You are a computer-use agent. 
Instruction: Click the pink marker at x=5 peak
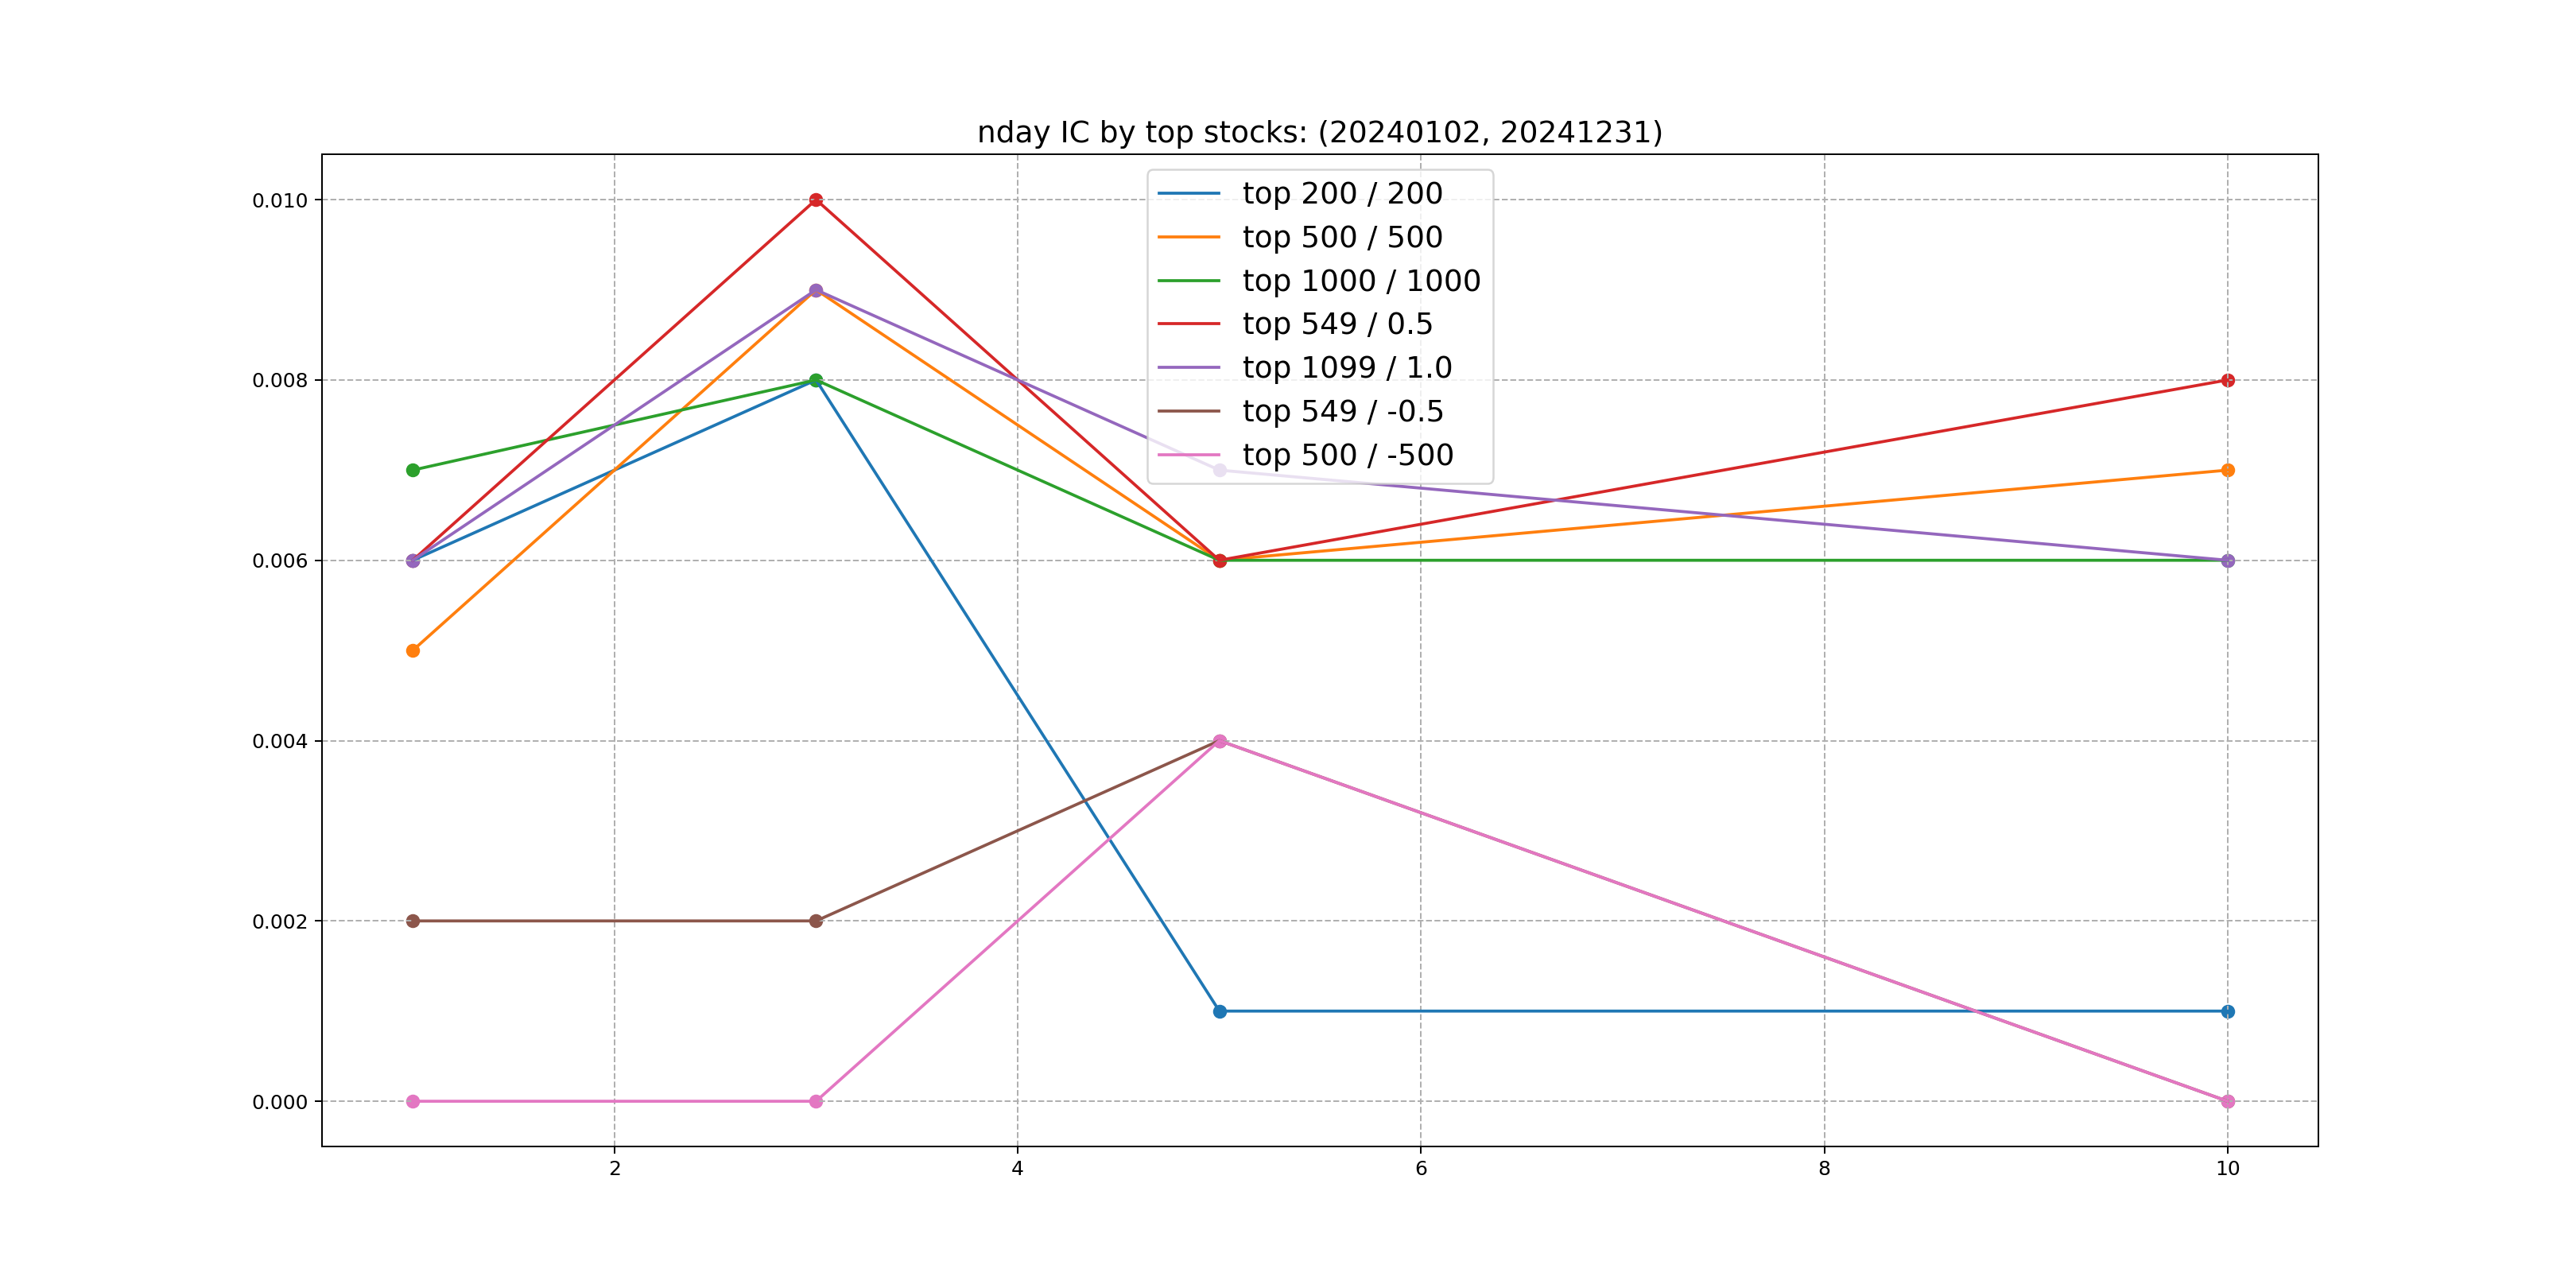(1219, 741)
